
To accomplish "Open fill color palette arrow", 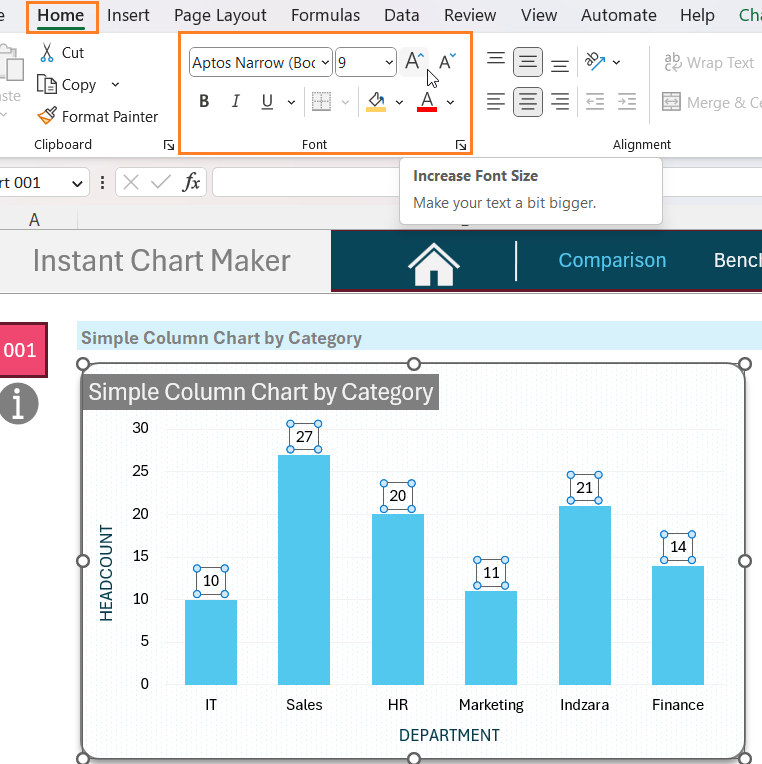I will pyautogui.click(x=400, y=102).
